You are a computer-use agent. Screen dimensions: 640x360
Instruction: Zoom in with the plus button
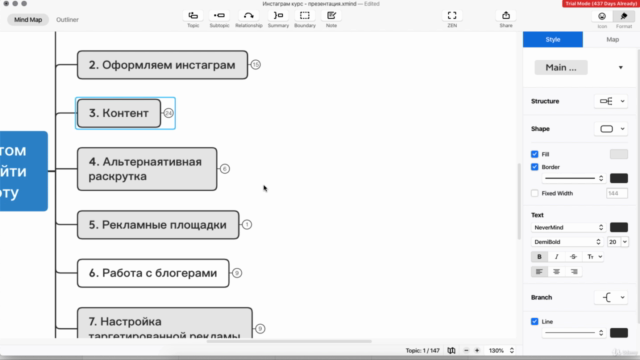pyautogui.click(x=477, y=351)
